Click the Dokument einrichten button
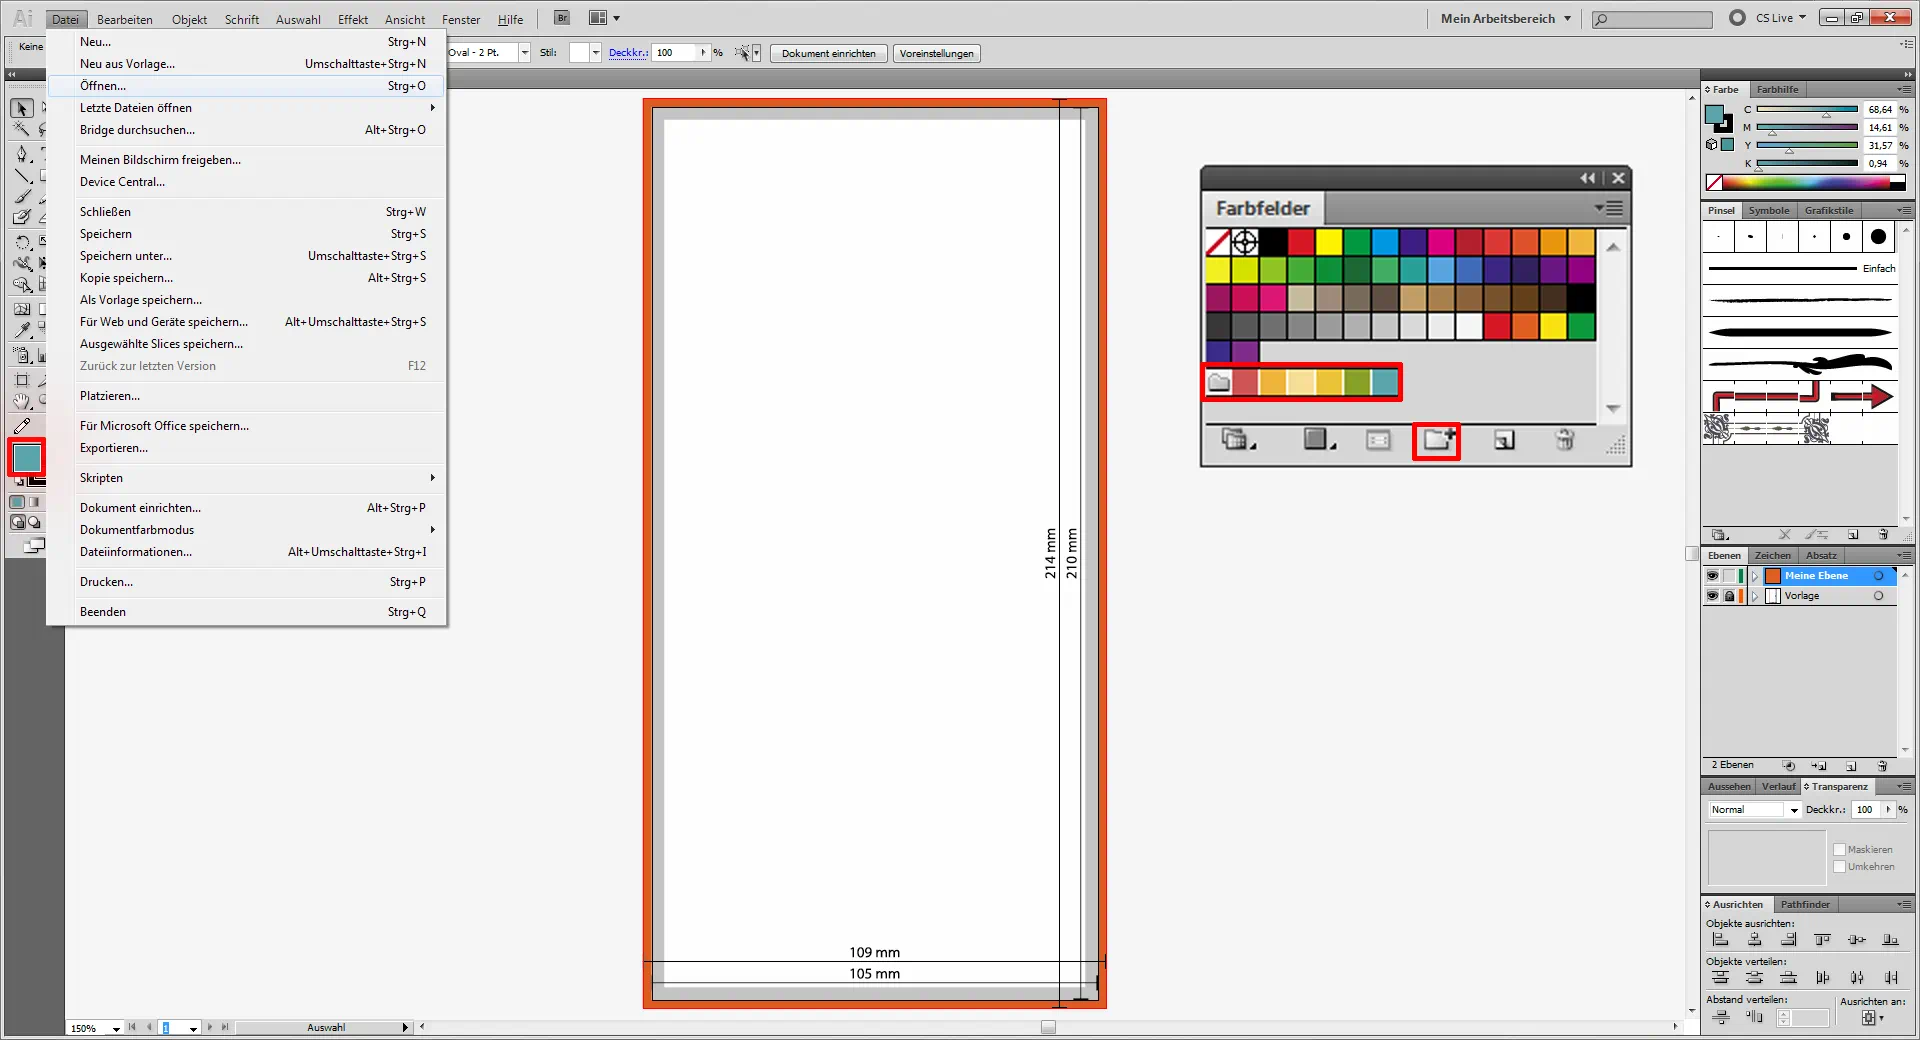The height and width of the screenshot is (1040, 1920). coord(828,54)
